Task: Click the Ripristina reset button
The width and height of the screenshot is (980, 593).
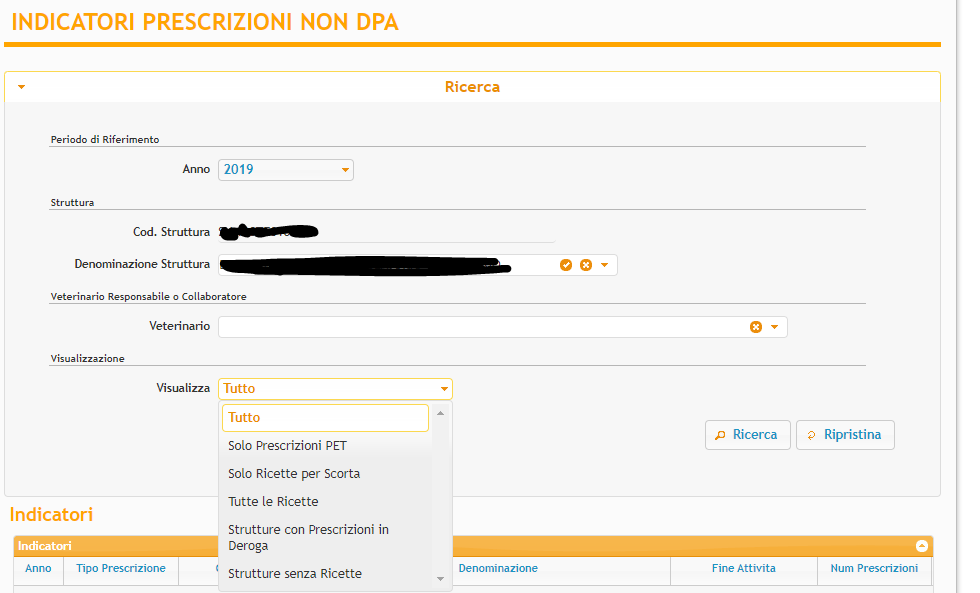Action: pos(845,435)
